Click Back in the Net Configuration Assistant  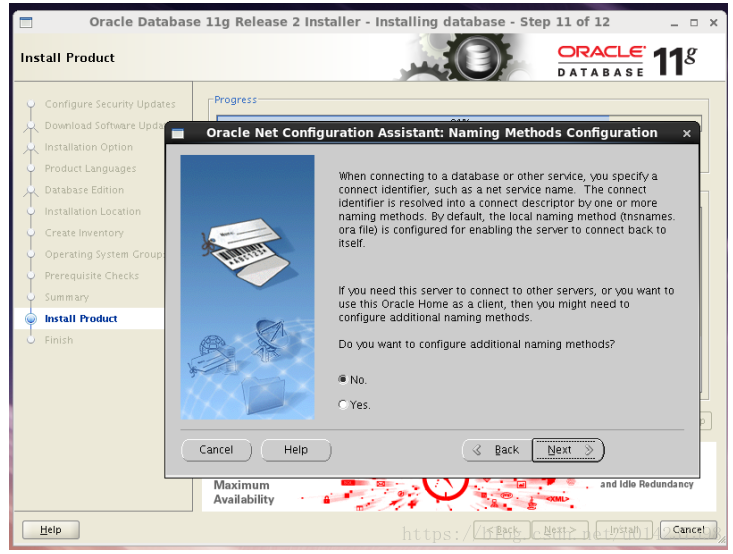click(x=497, y=450)
